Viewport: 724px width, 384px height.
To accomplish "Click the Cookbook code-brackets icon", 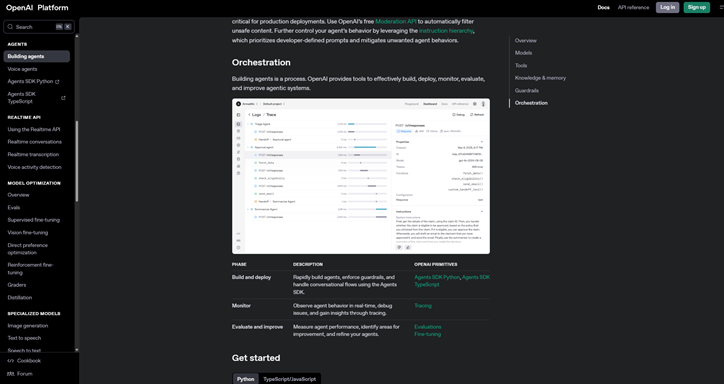I will (11, 361).
